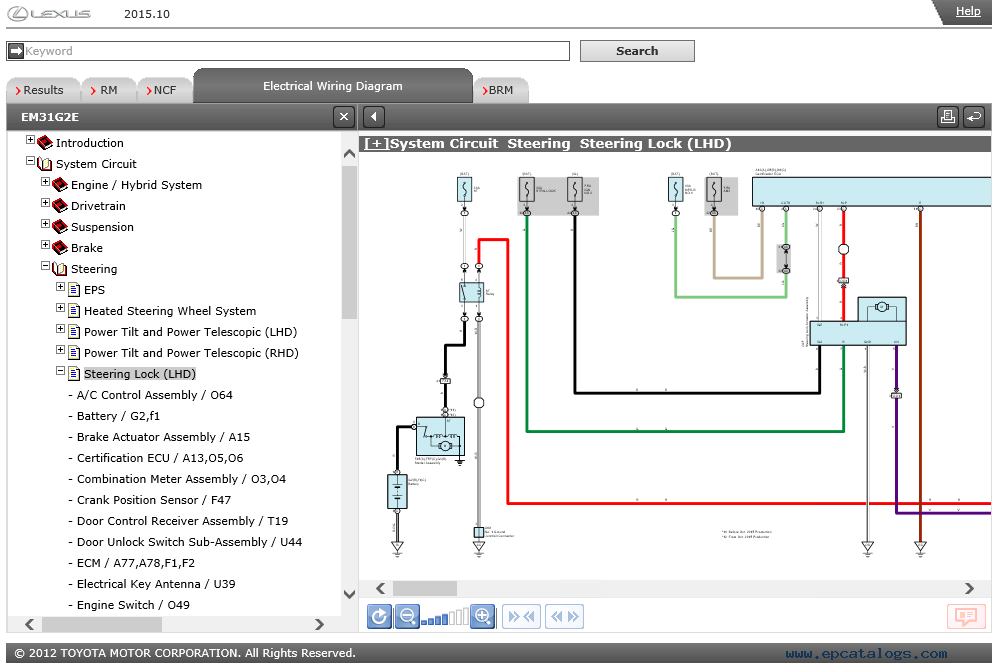998x670 pixels.
Task: Select Brake Actuator Assembly / A15
Action: tap(164, 436)
